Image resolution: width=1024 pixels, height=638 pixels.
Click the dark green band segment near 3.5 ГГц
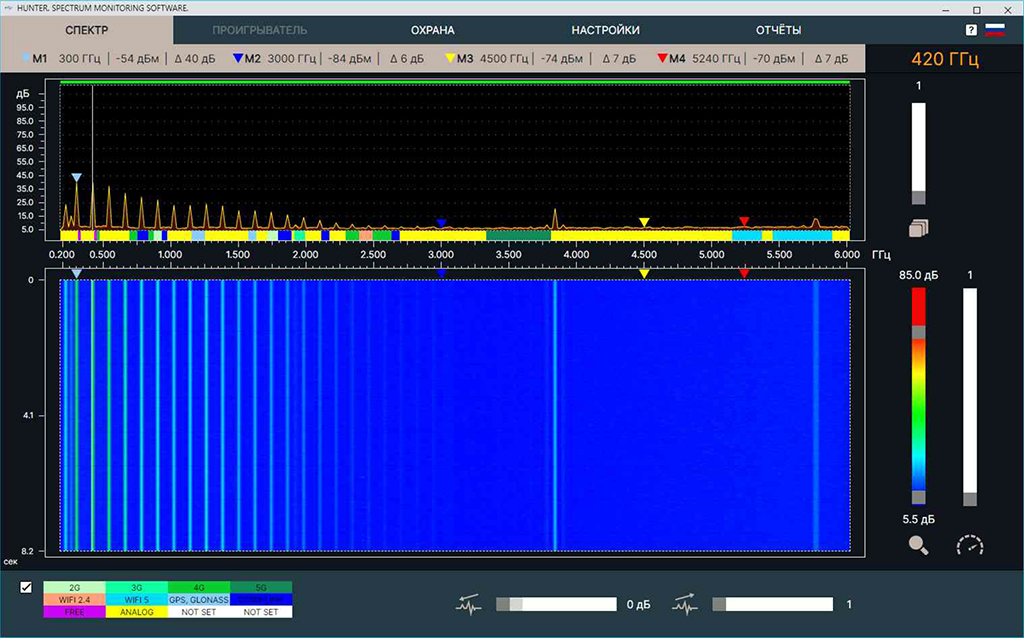[x=519, y=235]
